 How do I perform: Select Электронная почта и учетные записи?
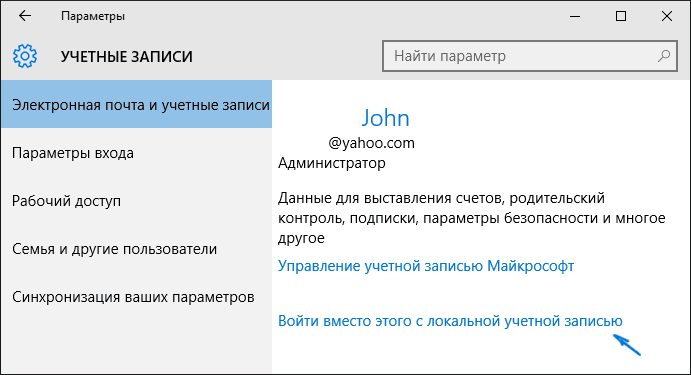[137, 104]
